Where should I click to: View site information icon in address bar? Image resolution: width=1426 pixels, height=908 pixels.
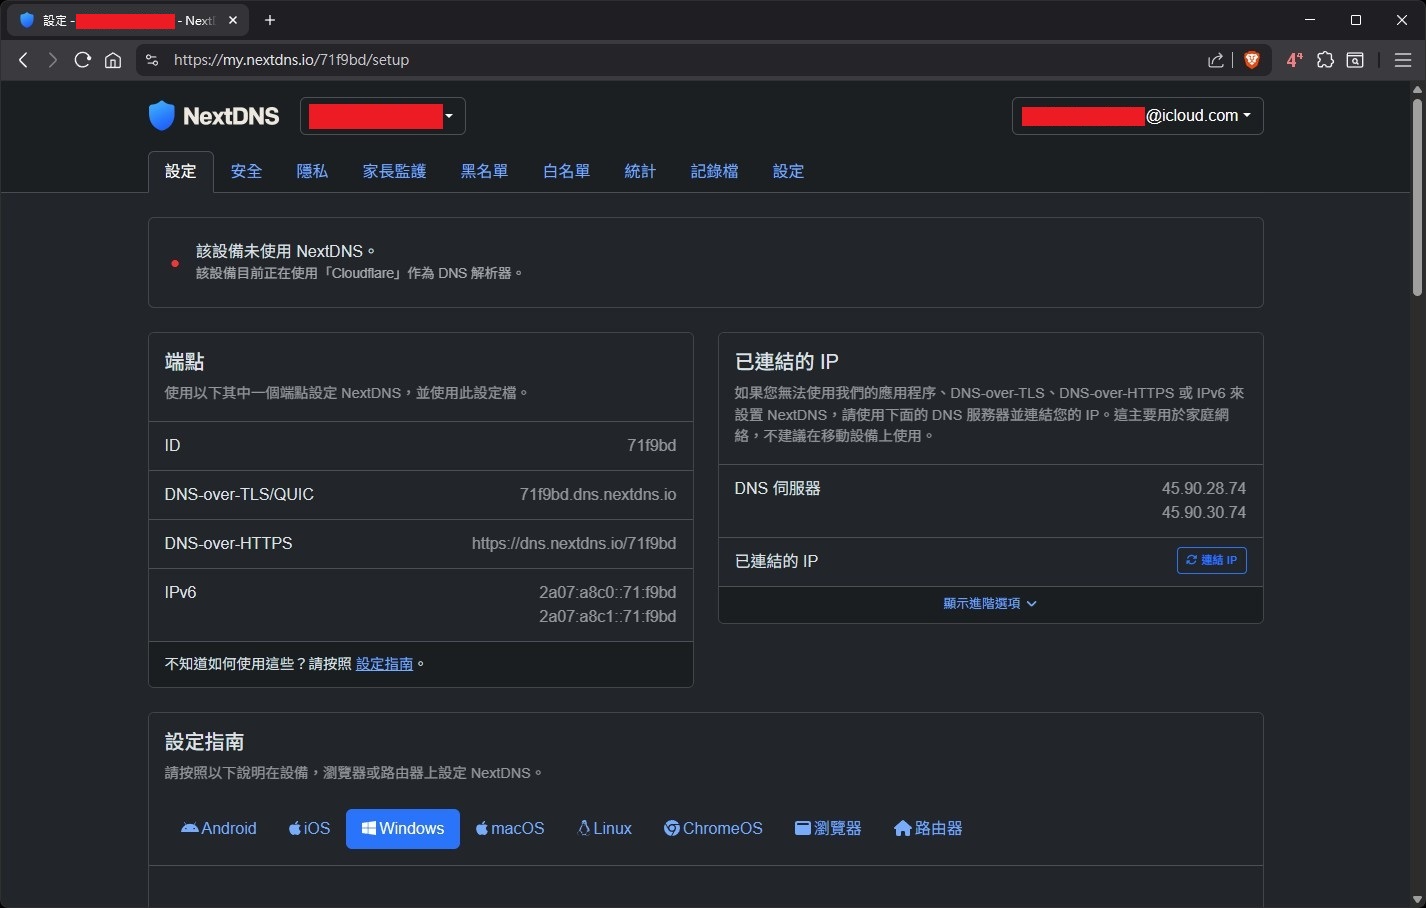tap(152, 60)
